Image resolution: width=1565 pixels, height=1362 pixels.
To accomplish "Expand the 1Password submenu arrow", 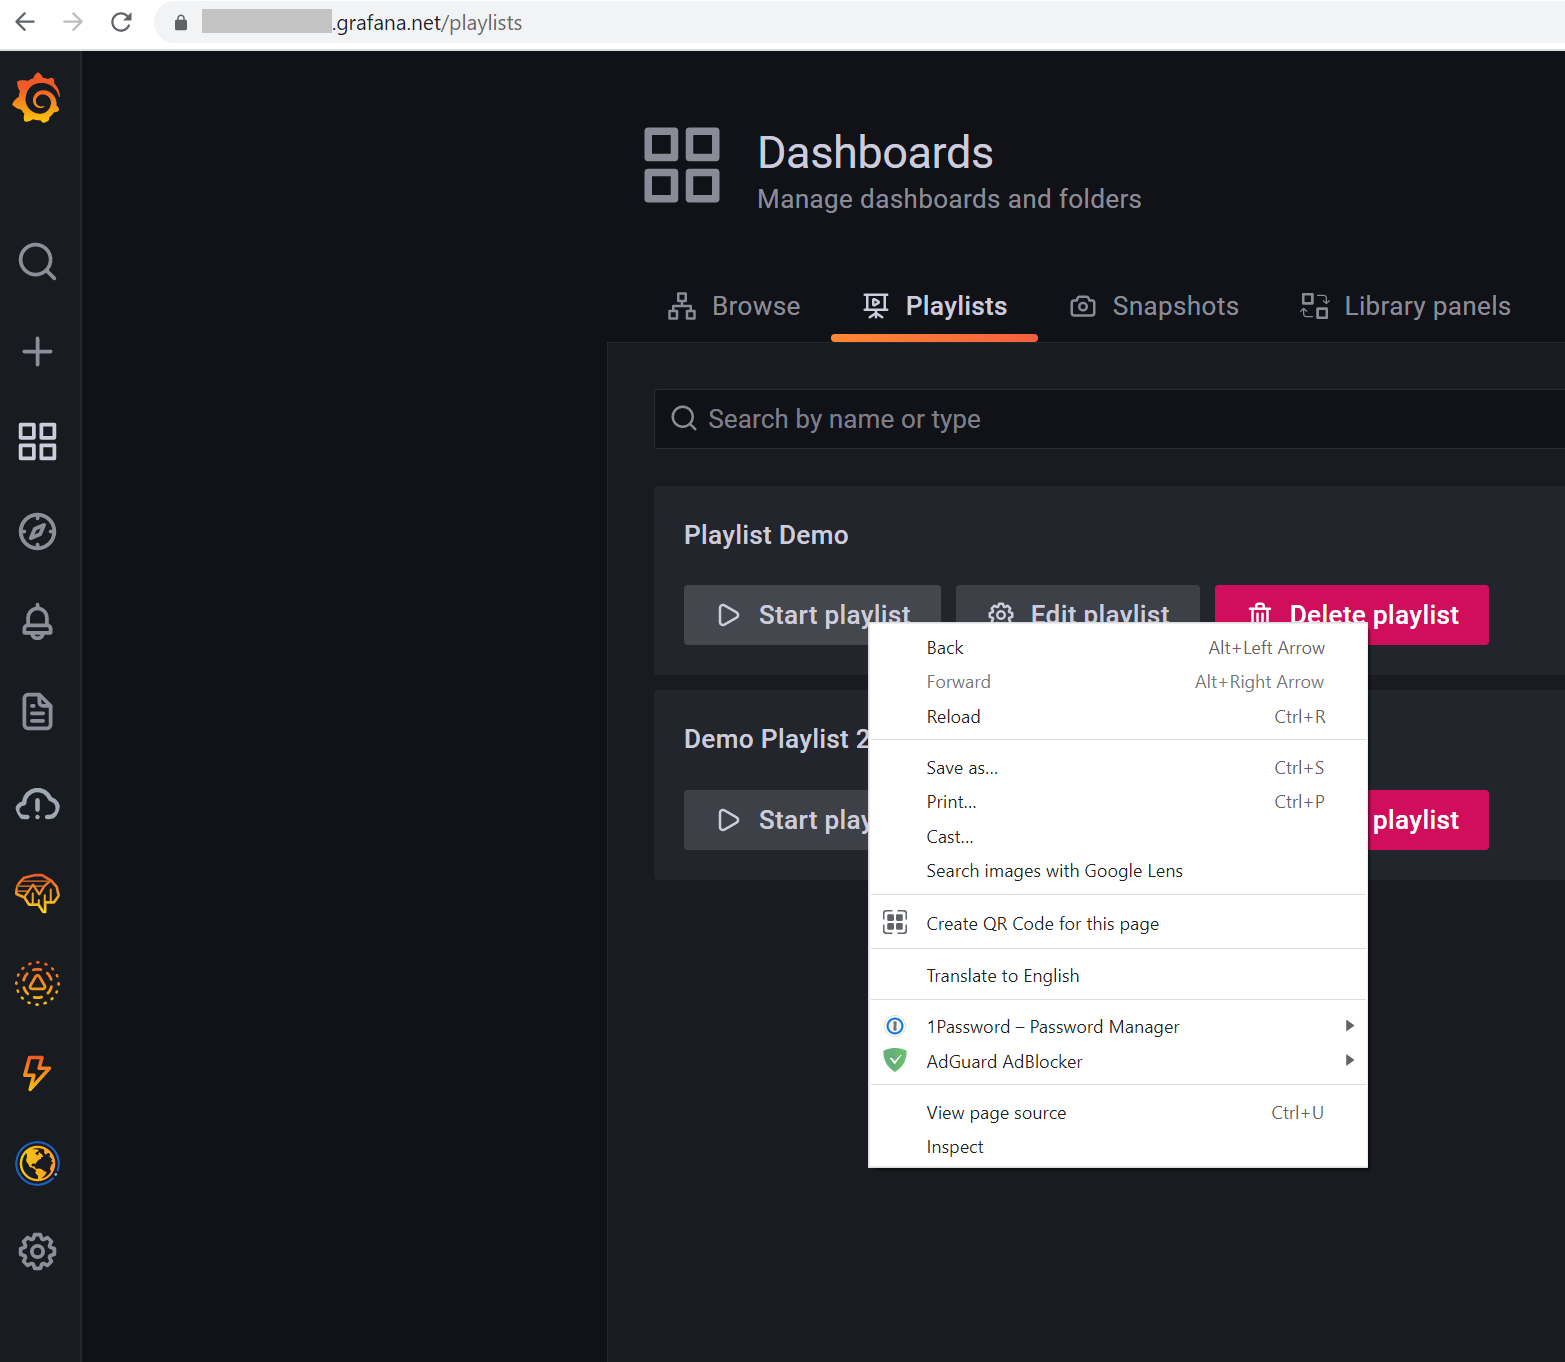I will coord(1350,1026).
